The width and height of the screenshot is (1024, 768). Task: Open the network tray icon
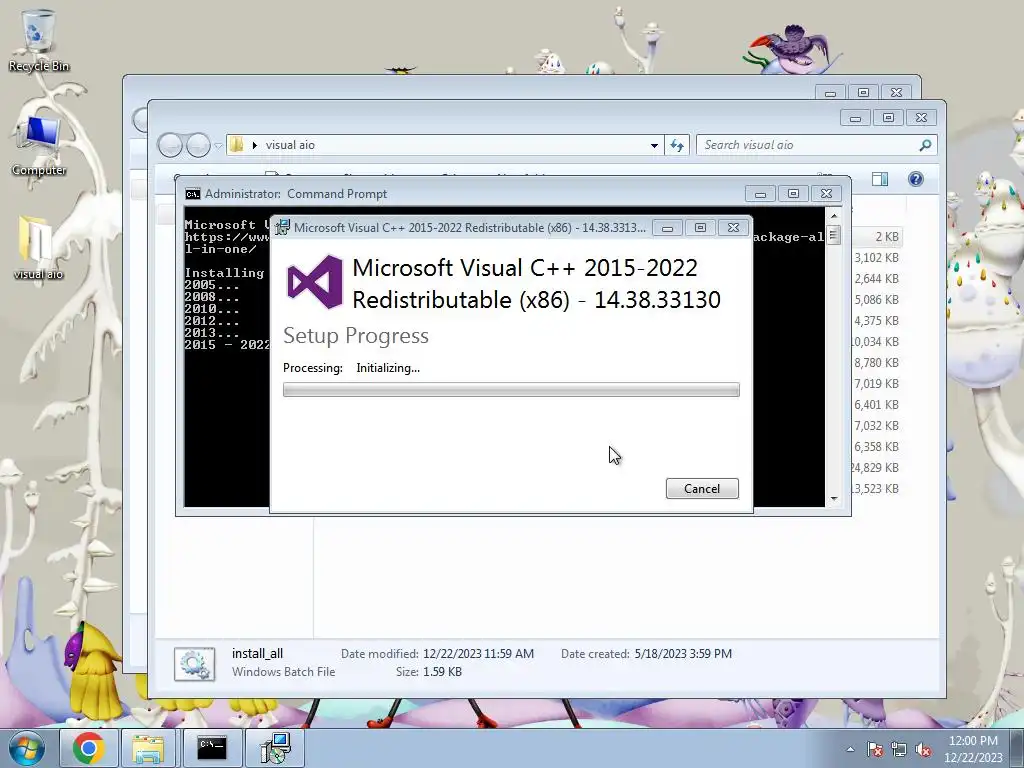coord(899,749)
